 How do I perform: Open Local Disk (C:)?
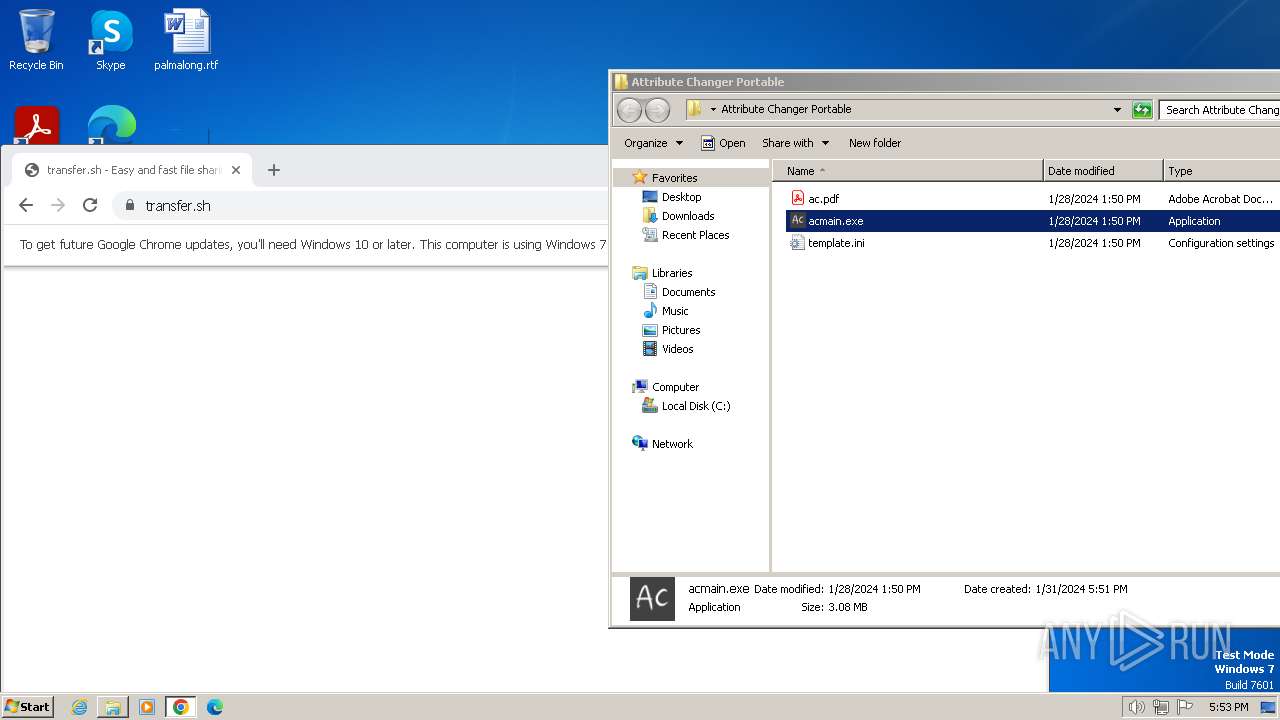[696, 406]
